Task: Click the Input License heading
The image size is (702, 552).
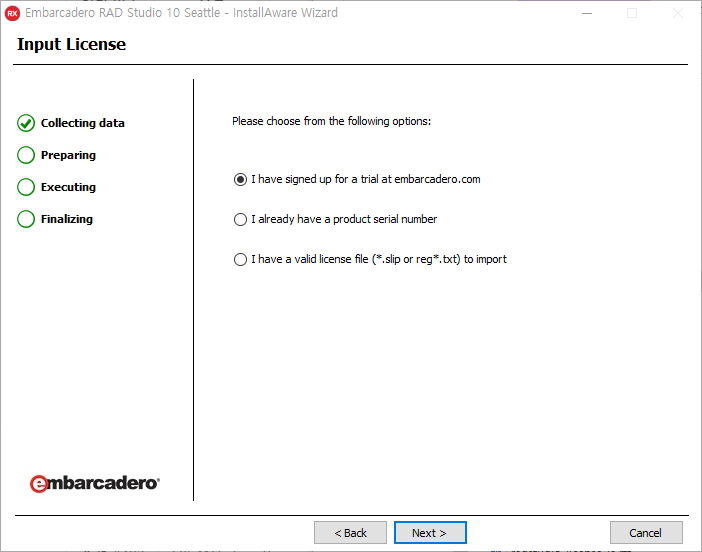Action: 71,45
